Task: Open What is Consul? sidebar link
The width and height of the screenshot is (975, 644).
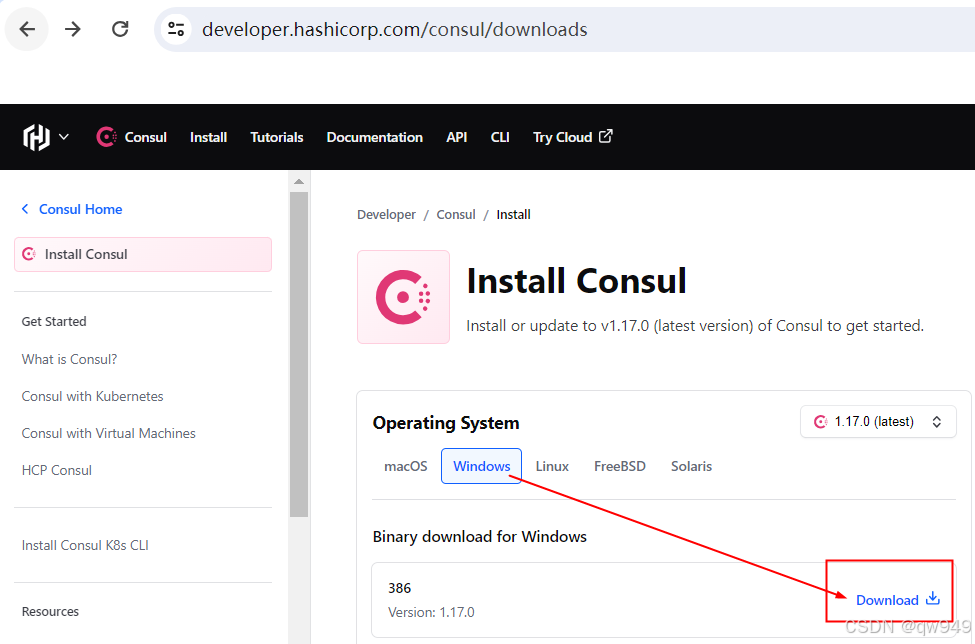Action: 69,359
